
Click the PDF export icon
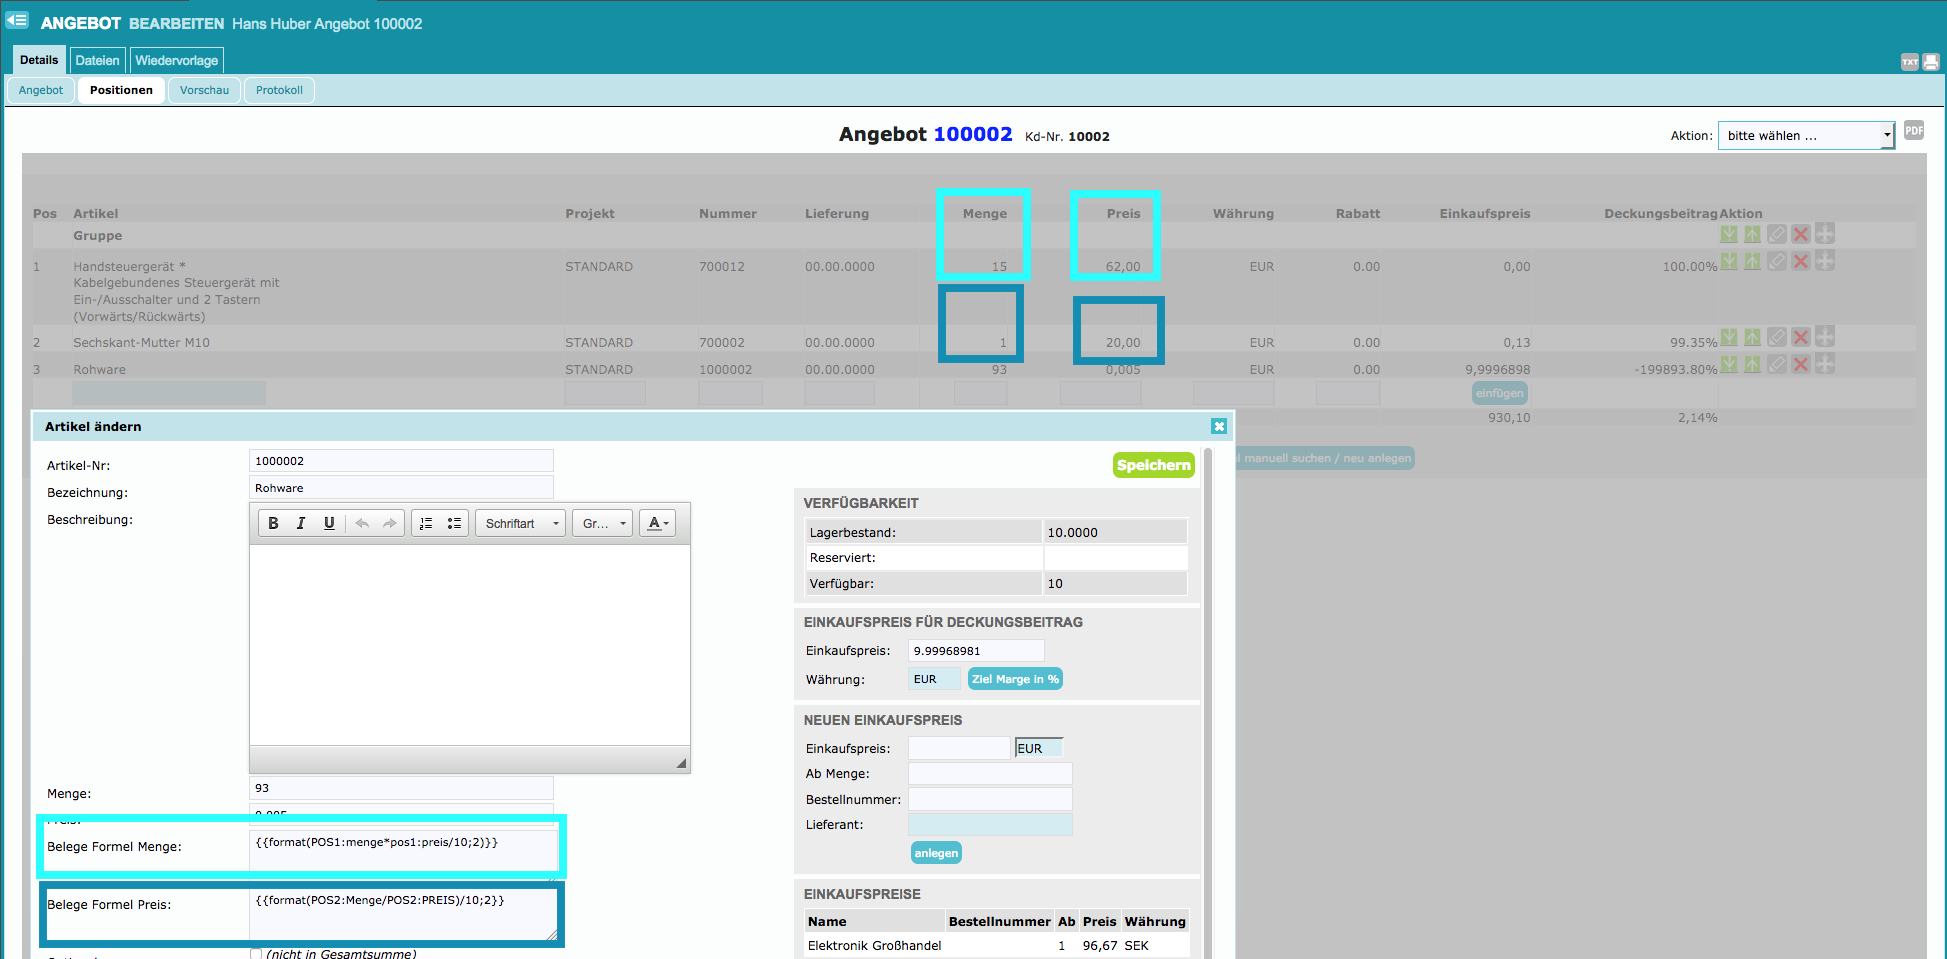tap(1913, 131)
